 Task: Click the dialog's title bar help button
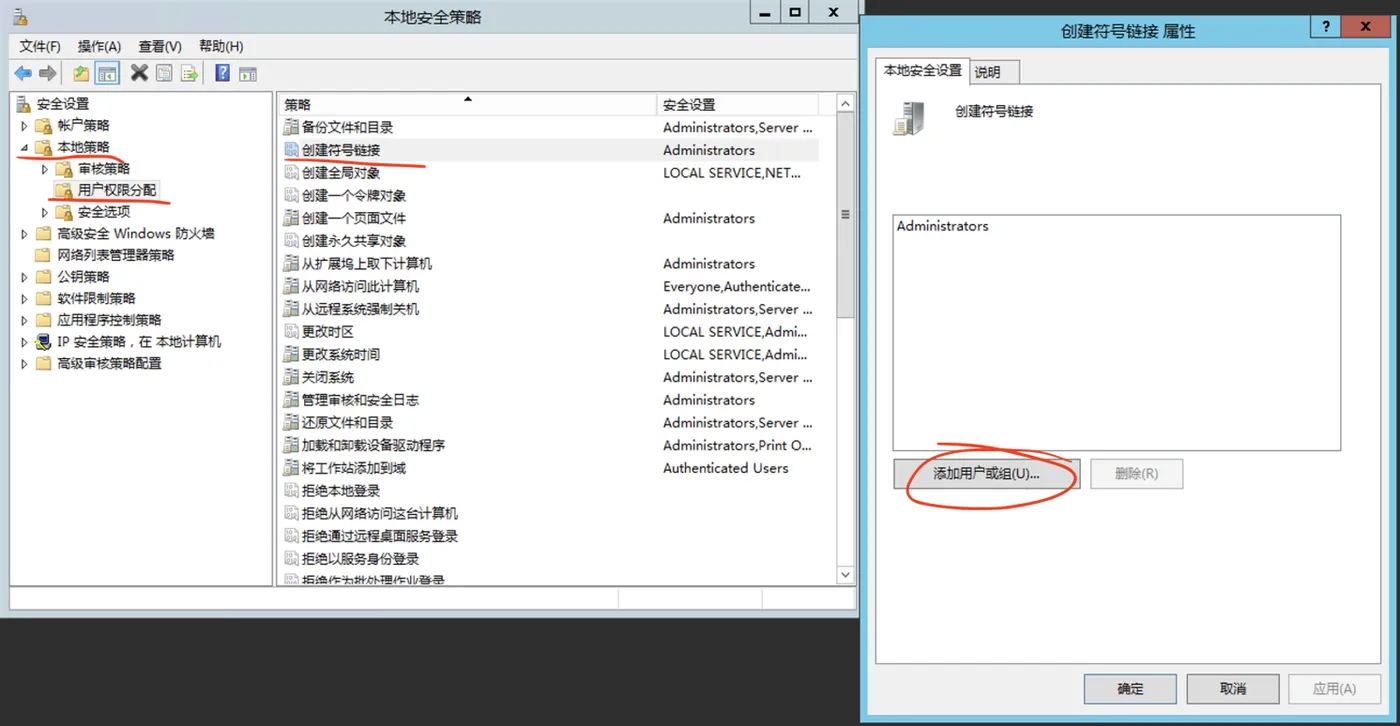point(1328,27)
